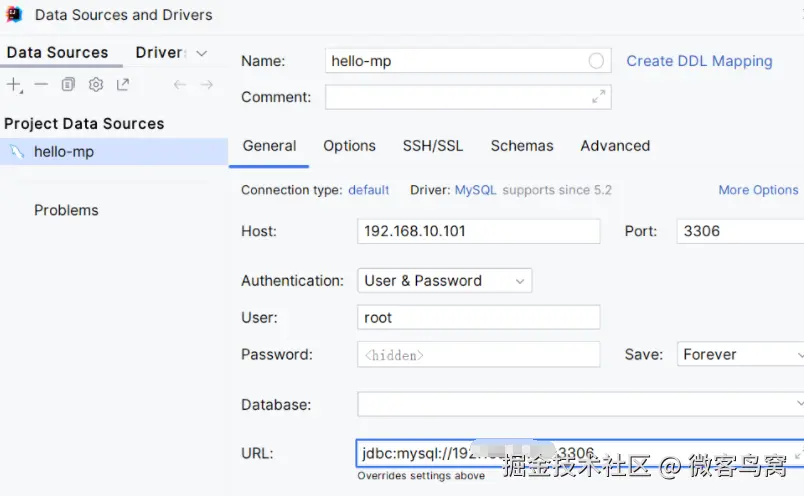
Task: Go back with the left arrow icon
Action: (179, 84)
